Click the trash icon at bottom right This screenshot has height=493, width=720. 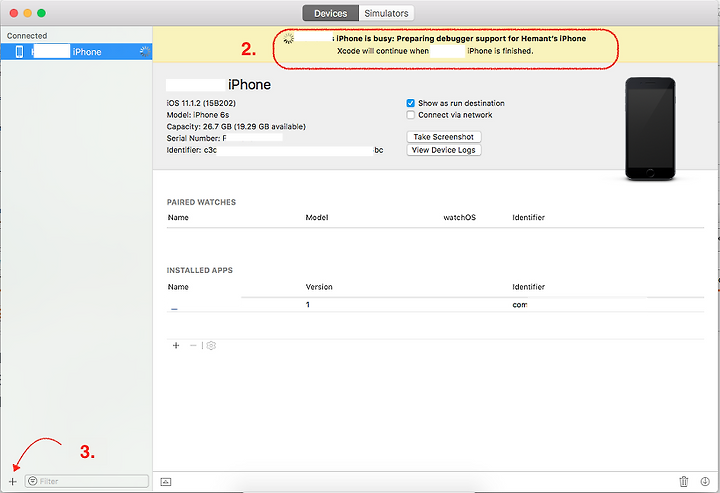point(684,482)
